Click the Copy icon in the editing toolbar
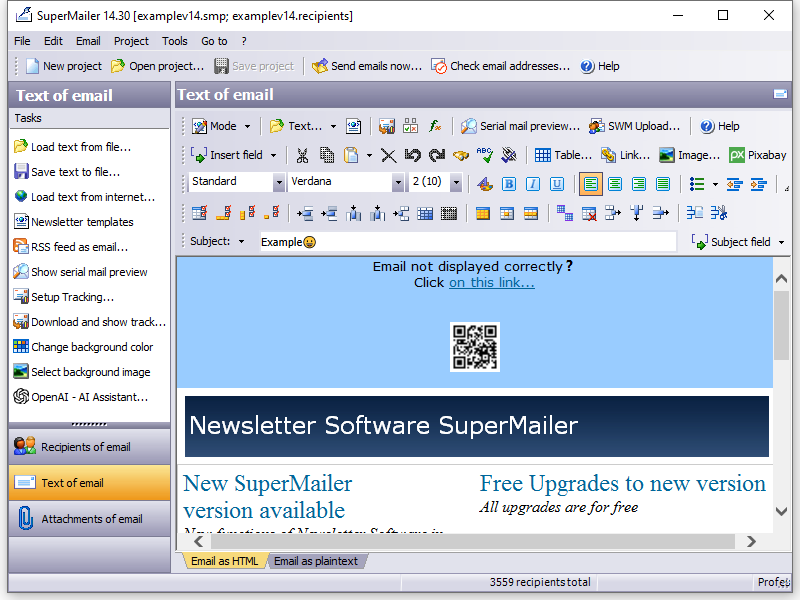The image size is (800, 600). (x=327, y=155)
